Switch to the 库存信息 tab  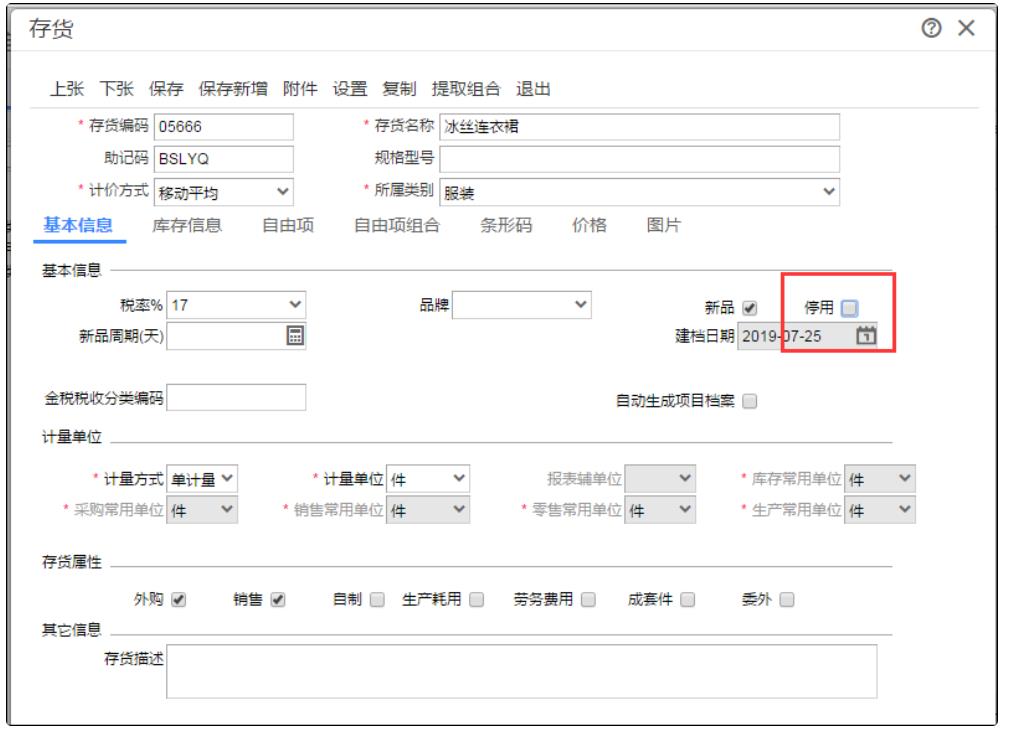coord(186,226)
